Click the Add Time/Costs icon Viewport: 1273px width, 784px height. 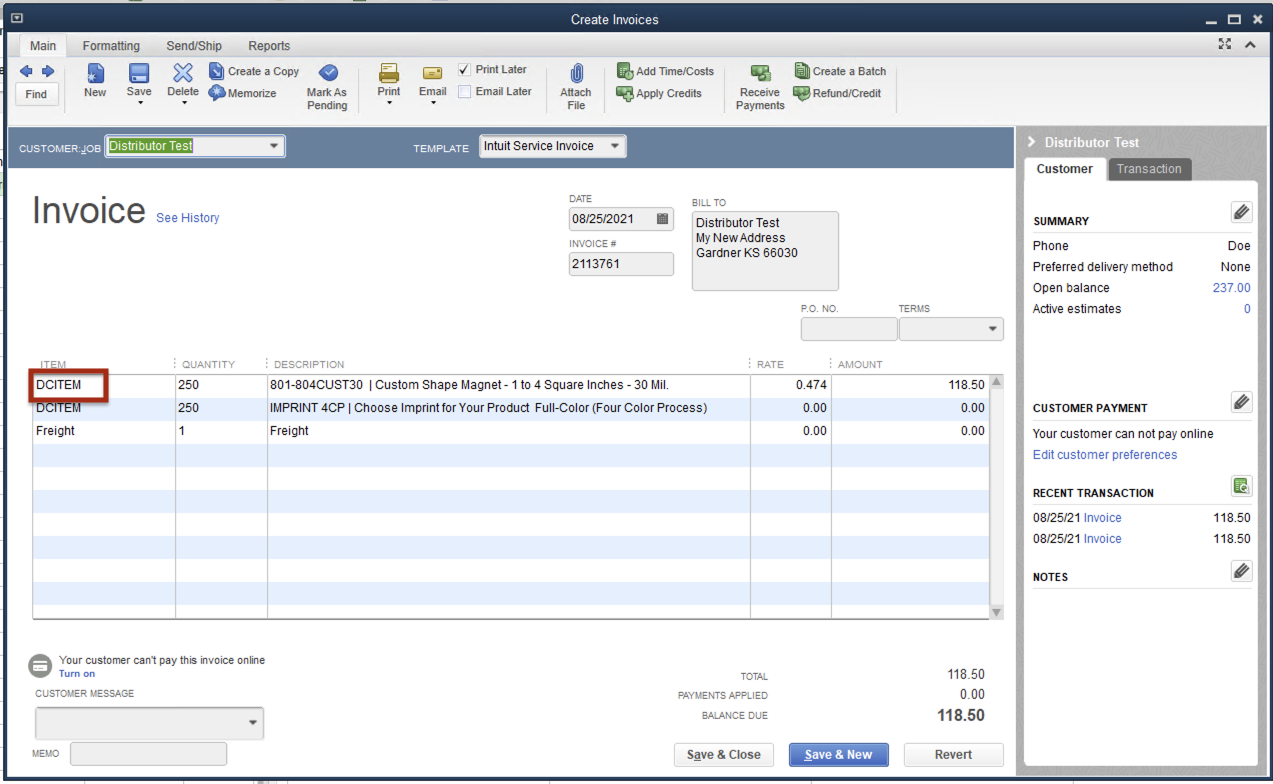pyautogui.click(x=625, y=71)
